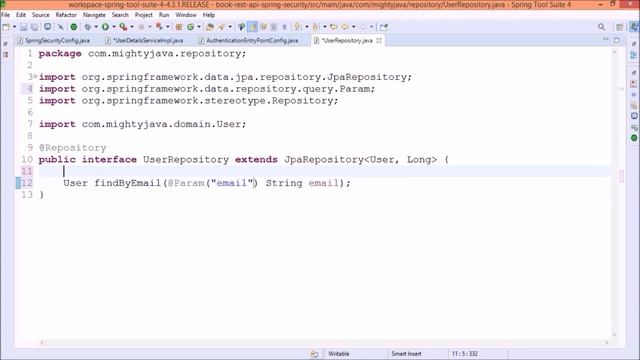Navigate back with the yellow arrow icon
640x360 pixels.
pos(345,27)
